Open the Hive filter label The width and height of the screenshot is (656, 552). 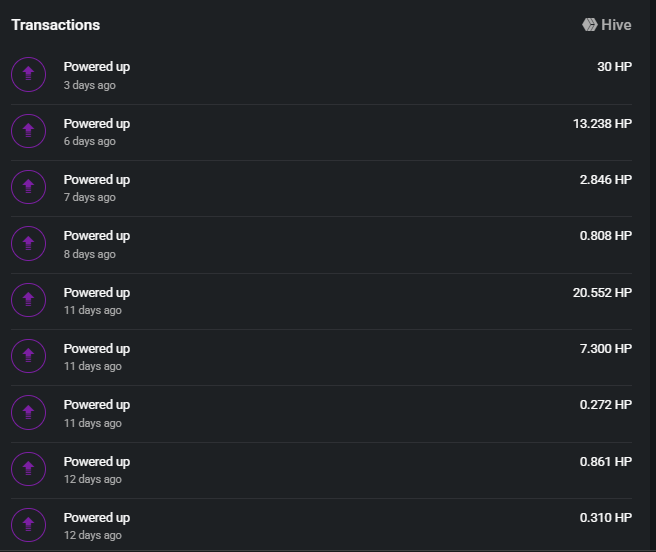pyautogui.click(x=616, y=25)
